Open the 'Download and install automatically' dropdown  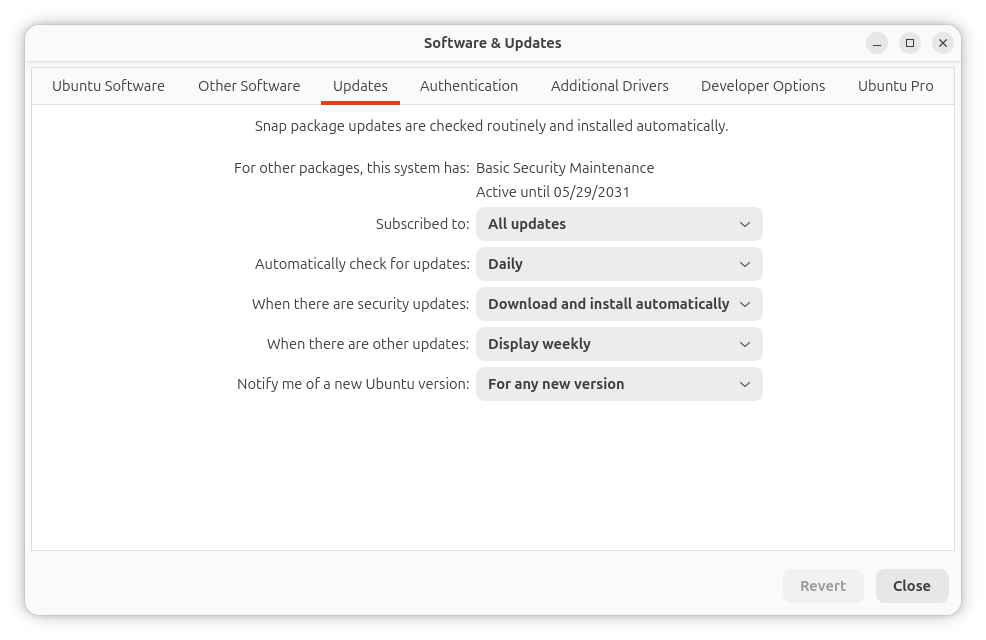pos(619,304)
